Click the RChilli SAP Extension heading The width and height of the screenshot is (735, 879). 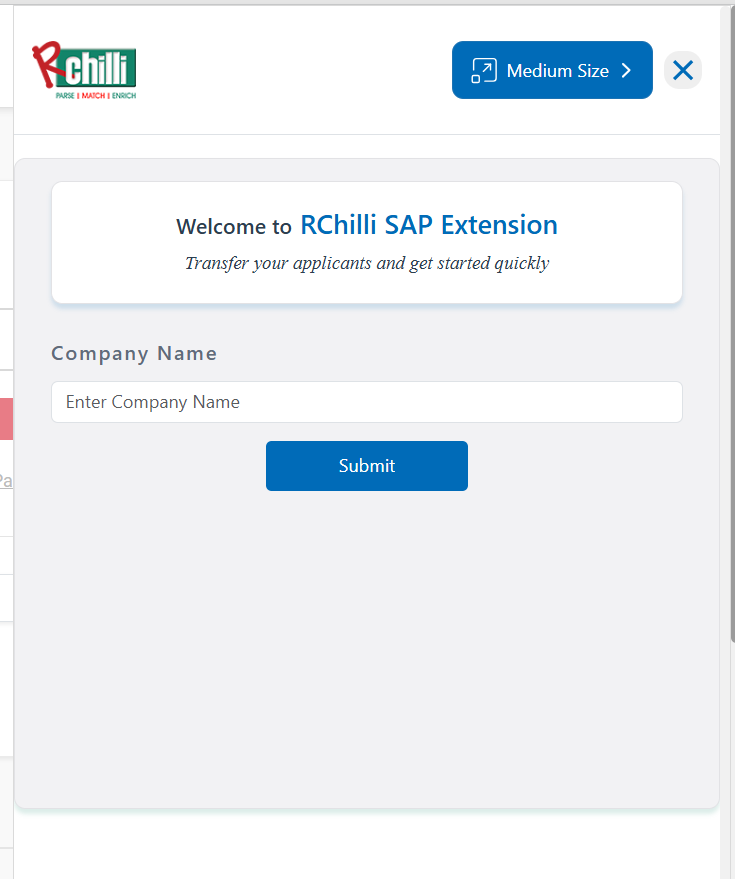pyautogui.click(x=429, y=225)
